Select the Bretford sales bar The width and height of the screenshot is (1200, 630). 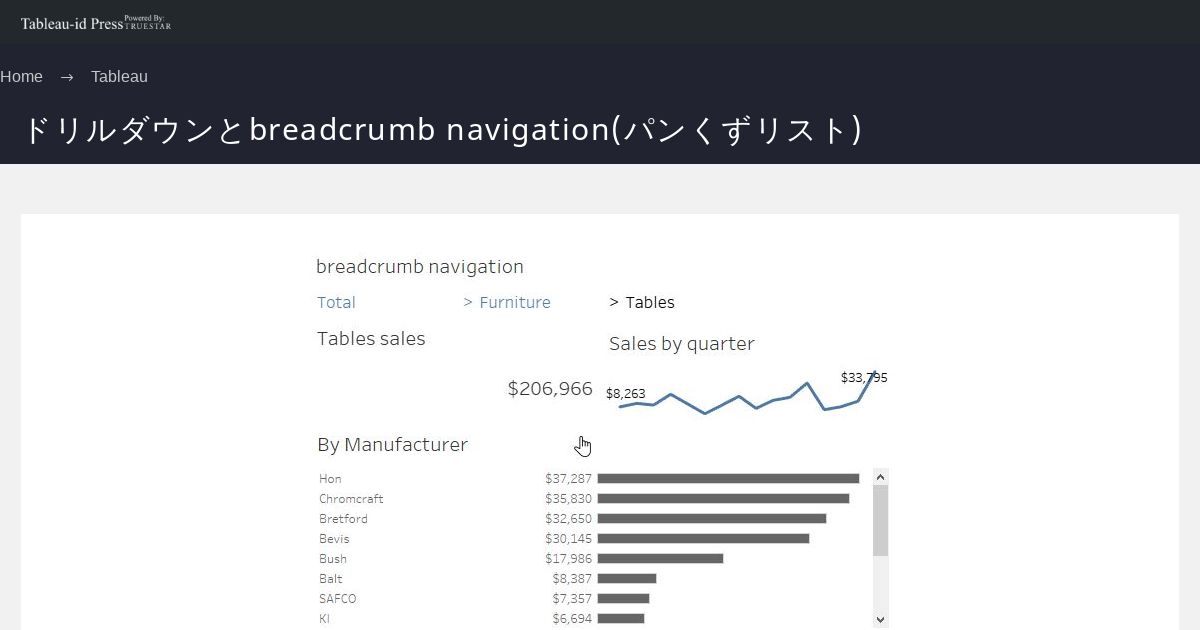(x=712, y=519)
